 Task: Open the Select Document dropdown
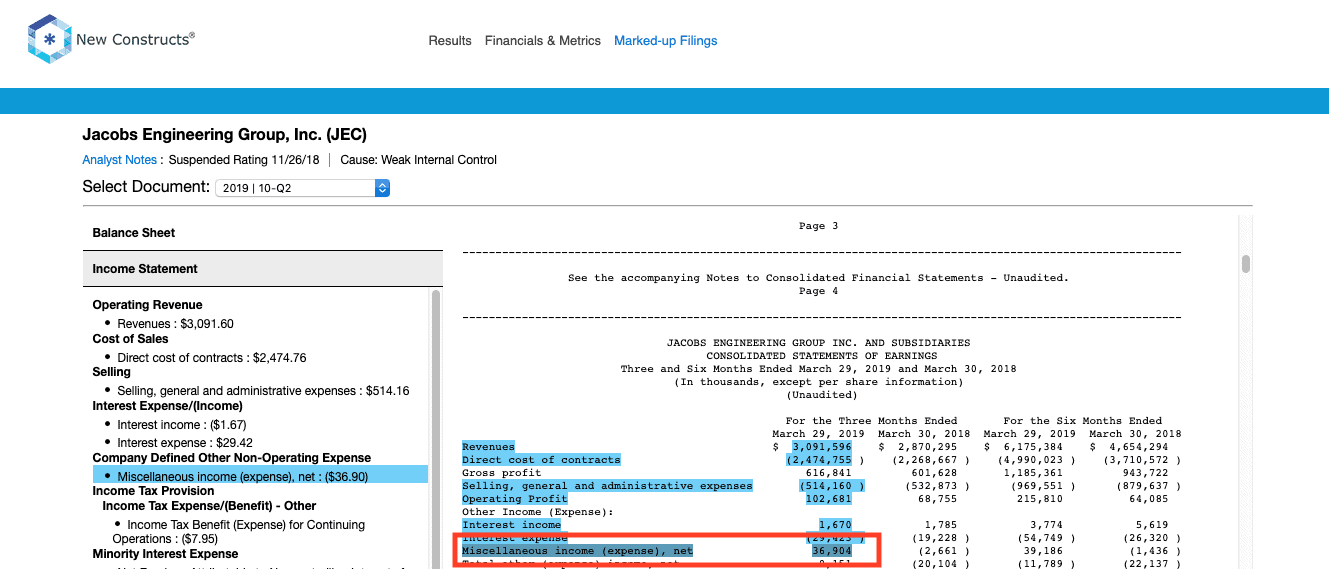(302, 188)
